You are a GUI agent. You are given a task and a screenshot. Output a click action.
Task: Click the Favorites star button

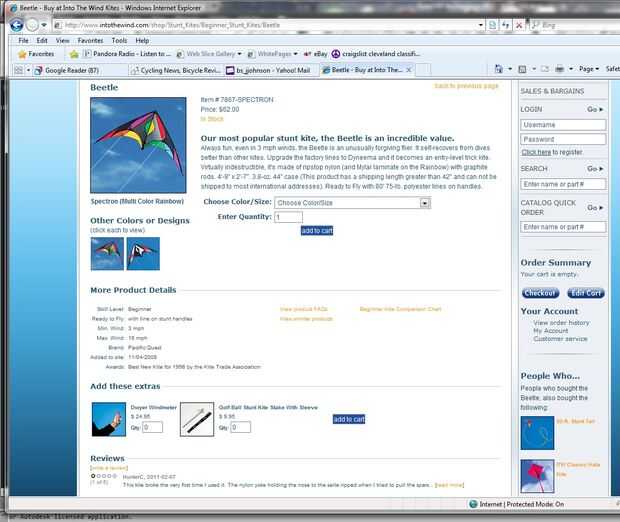click(36, 54)
